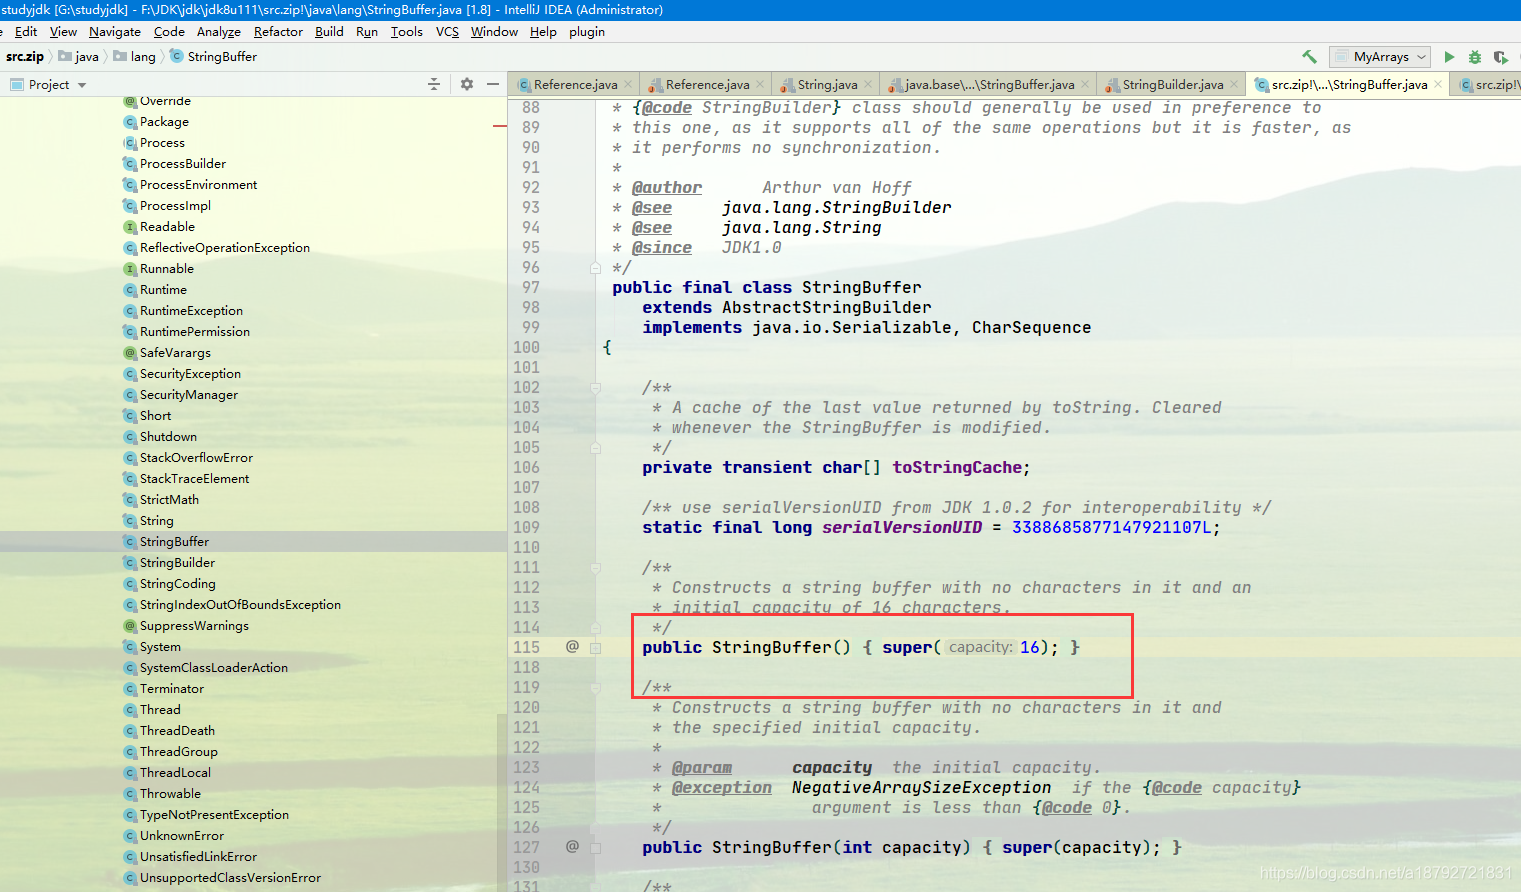Select Throwable in the project tree
The image size is (1521, 892).
pyautogui.click(x=170, y=794)
